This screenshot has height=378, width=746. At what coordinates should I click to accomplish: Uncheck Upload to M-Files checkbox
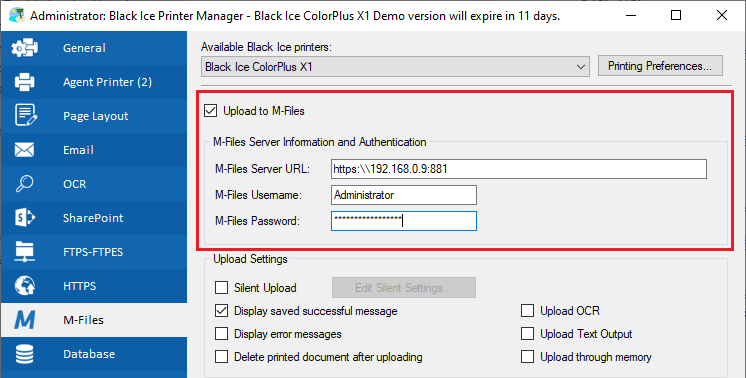(x=210, y=111)
